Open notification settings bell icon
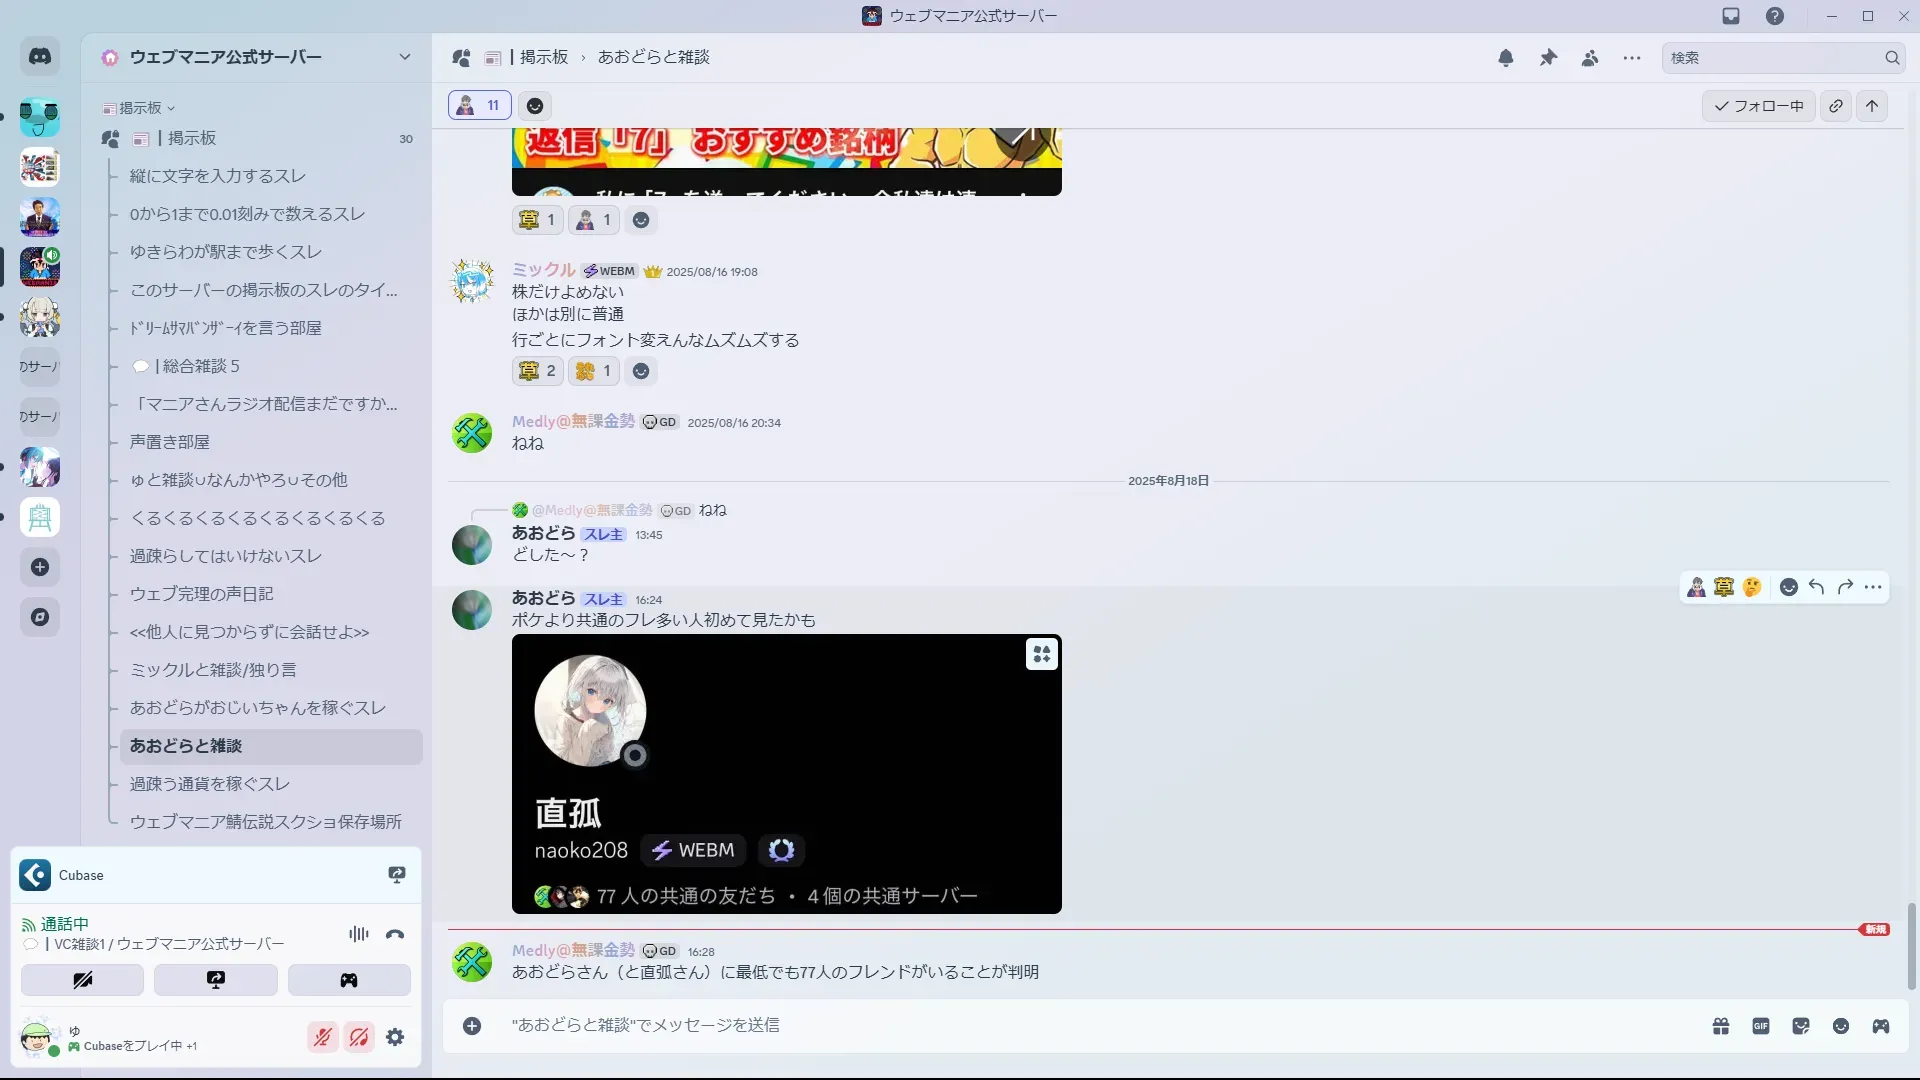The image size is (1920, 1080). [1505, 58]
